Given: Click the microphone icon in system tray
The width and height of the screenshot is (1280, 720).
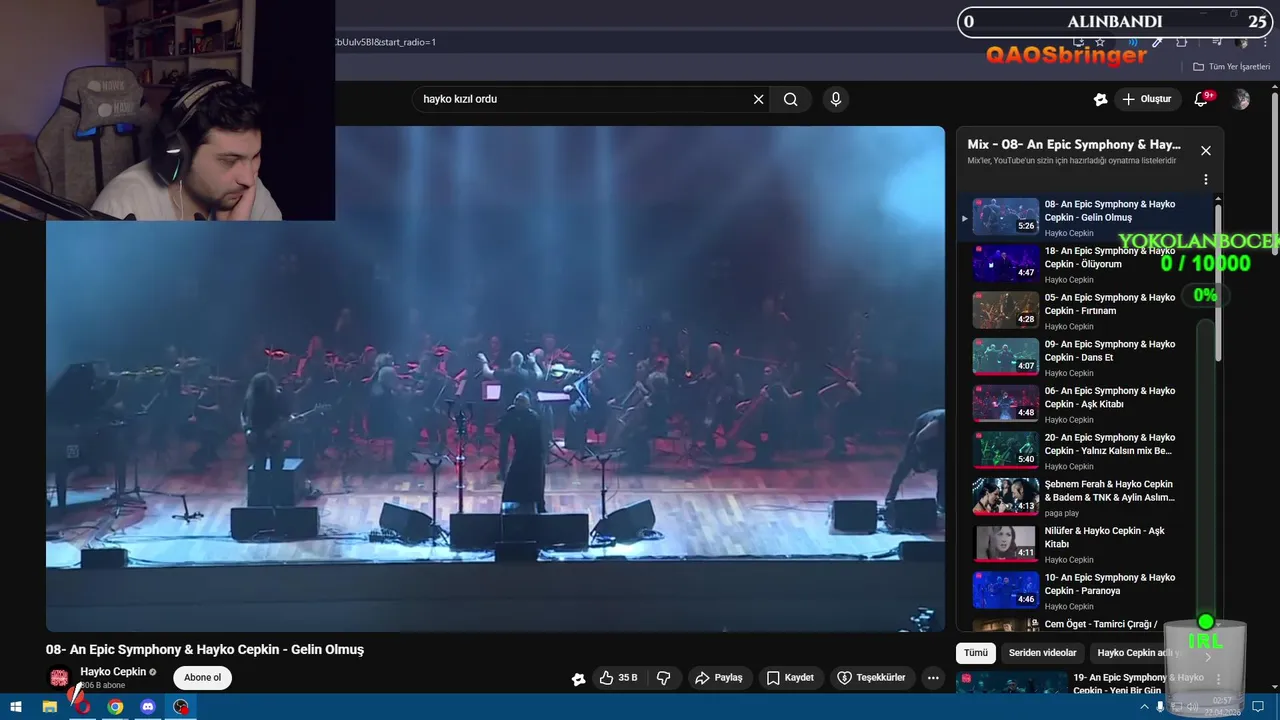Looking at the screenshot, I should click(1160, 707).
